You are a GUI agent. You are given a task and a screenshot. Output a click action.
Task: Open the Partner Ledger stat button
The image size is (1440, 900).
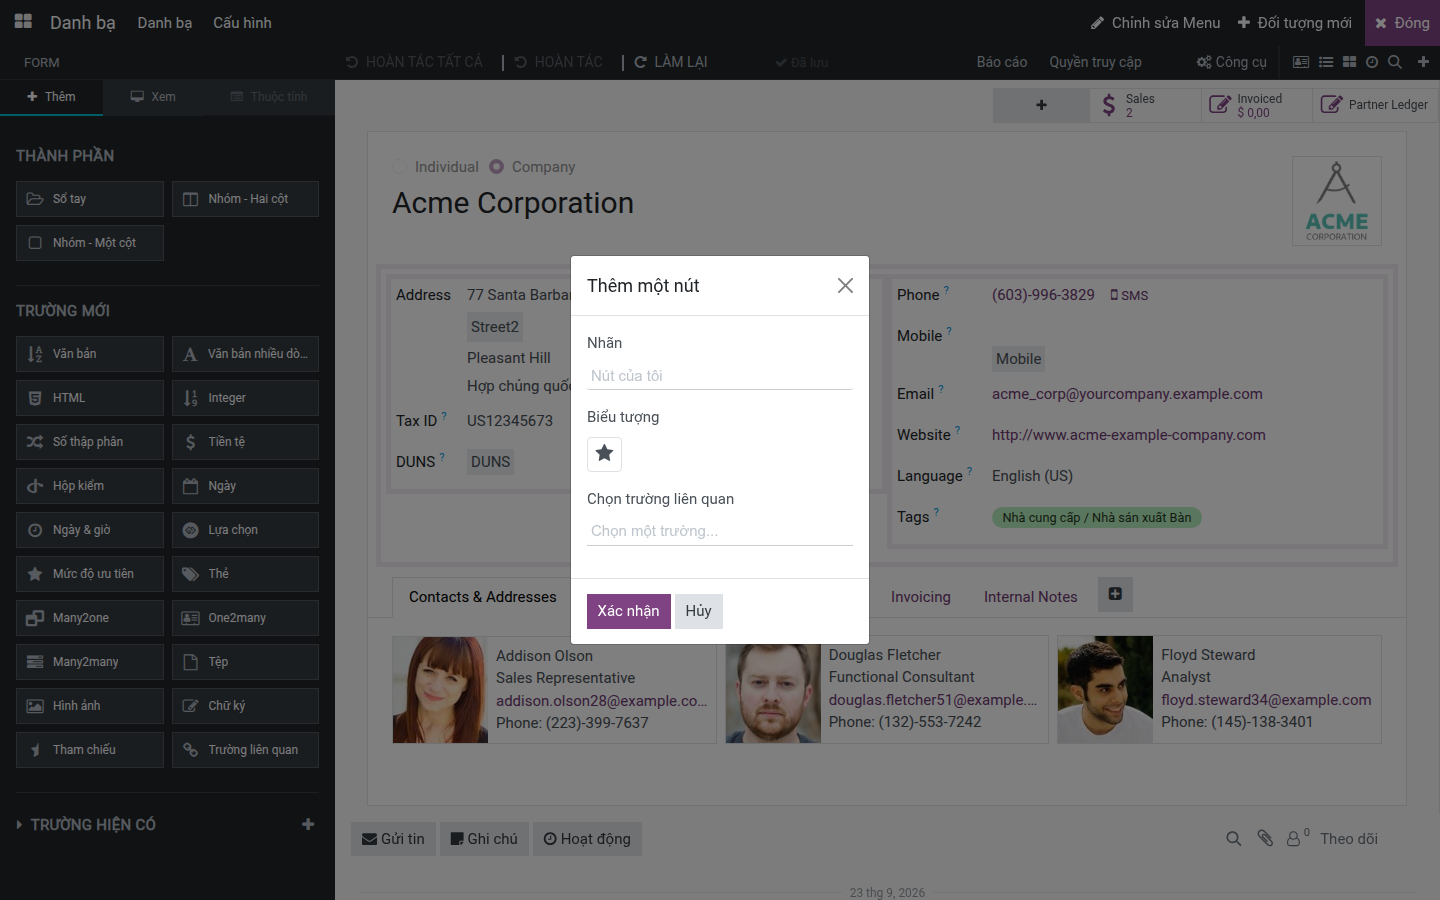click(x=1375, y=105)
